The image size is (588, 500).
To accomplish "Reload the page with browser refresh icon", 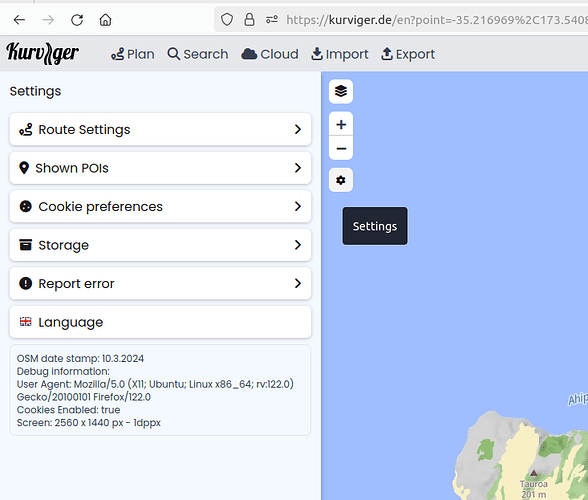I will [77, 20].
